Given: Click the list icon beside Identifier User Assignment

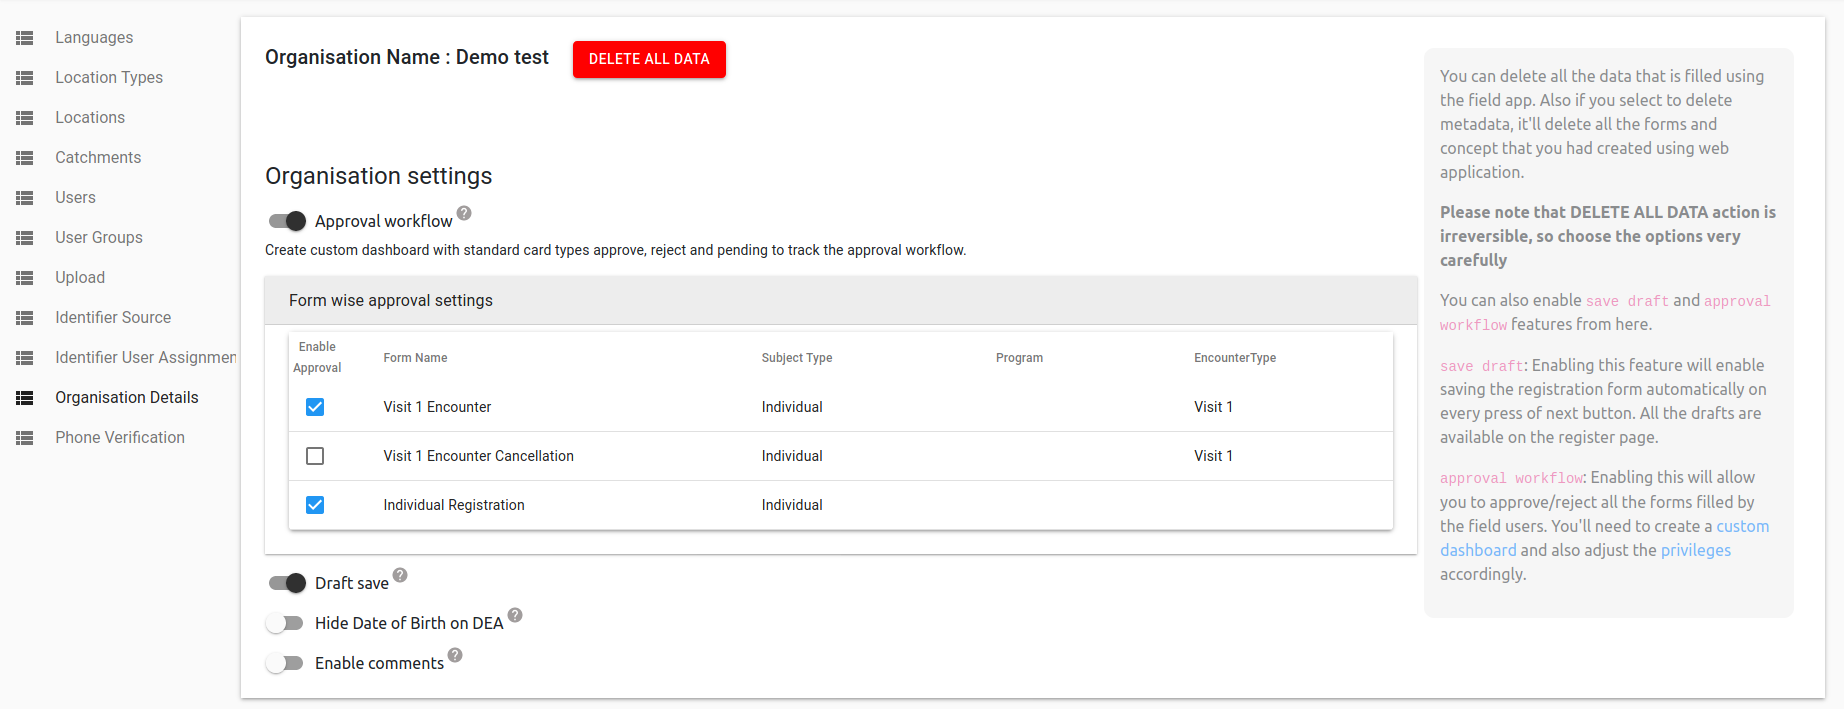Looking at the screenshot, I should click(x=25, y=358).
